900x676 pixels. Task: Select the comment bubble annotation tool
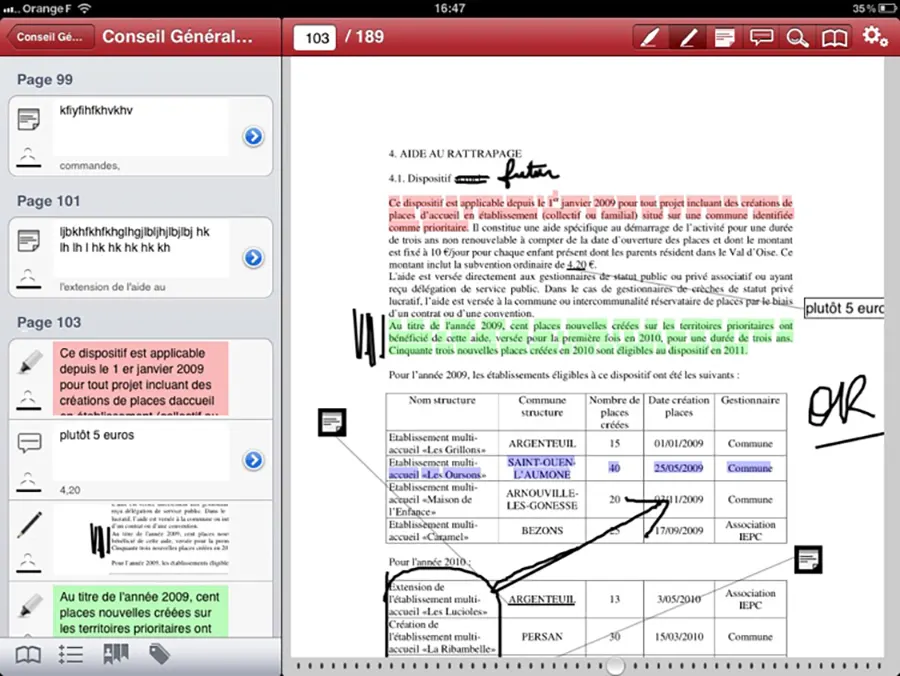tap(761, 38)
